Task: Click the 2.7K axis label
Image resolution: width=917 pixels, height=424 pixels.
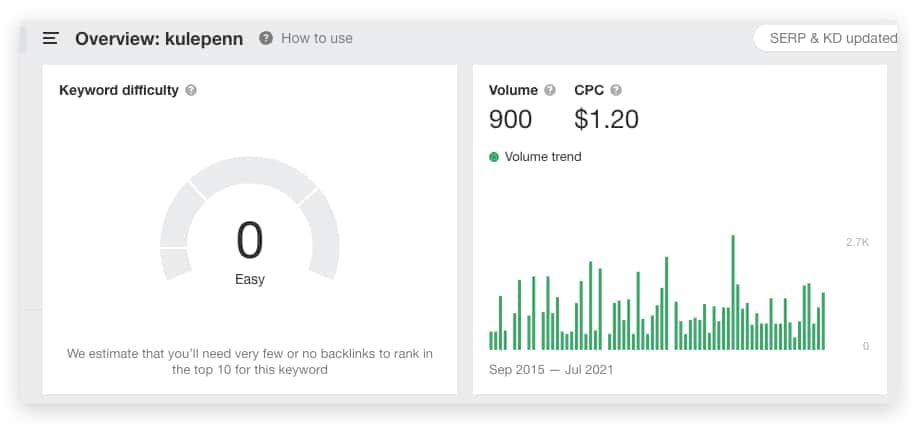Action: pyautogui.click(x=857, y=242)
